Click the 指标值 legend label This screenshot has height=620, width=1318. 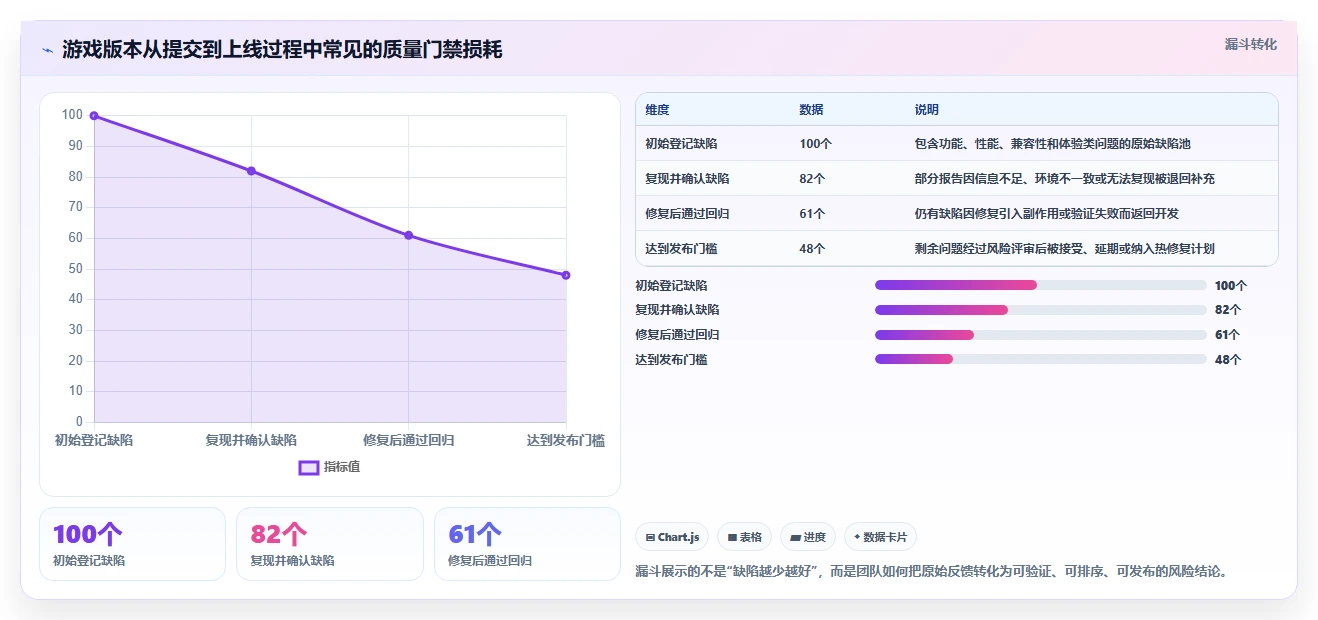342,467
